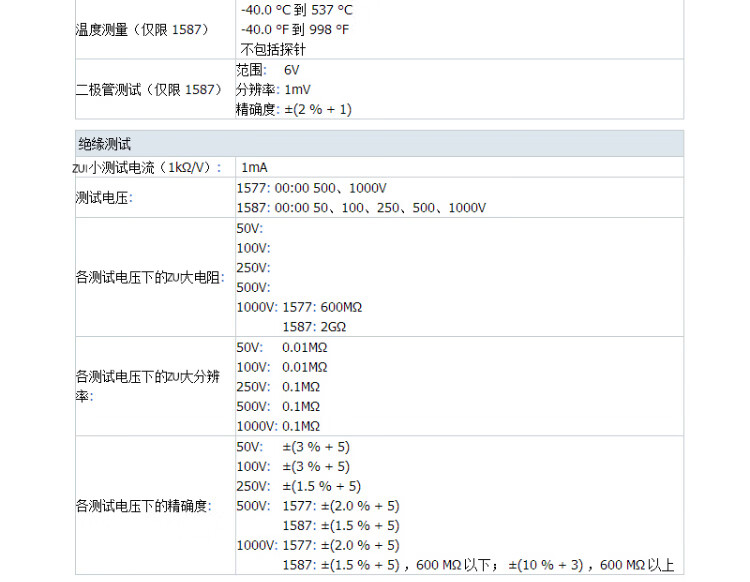Select the 500V: 0.1MΩ resolution line
Image resolution: width=750 pixels, height=582 pixels.
278,406
